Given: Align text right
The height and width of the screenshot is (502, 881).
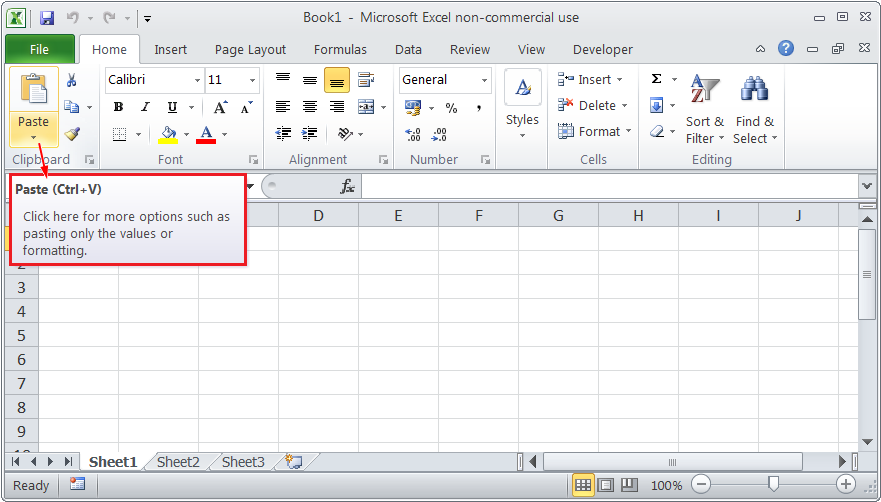Looking at the screenshot, I should point(337,106).
